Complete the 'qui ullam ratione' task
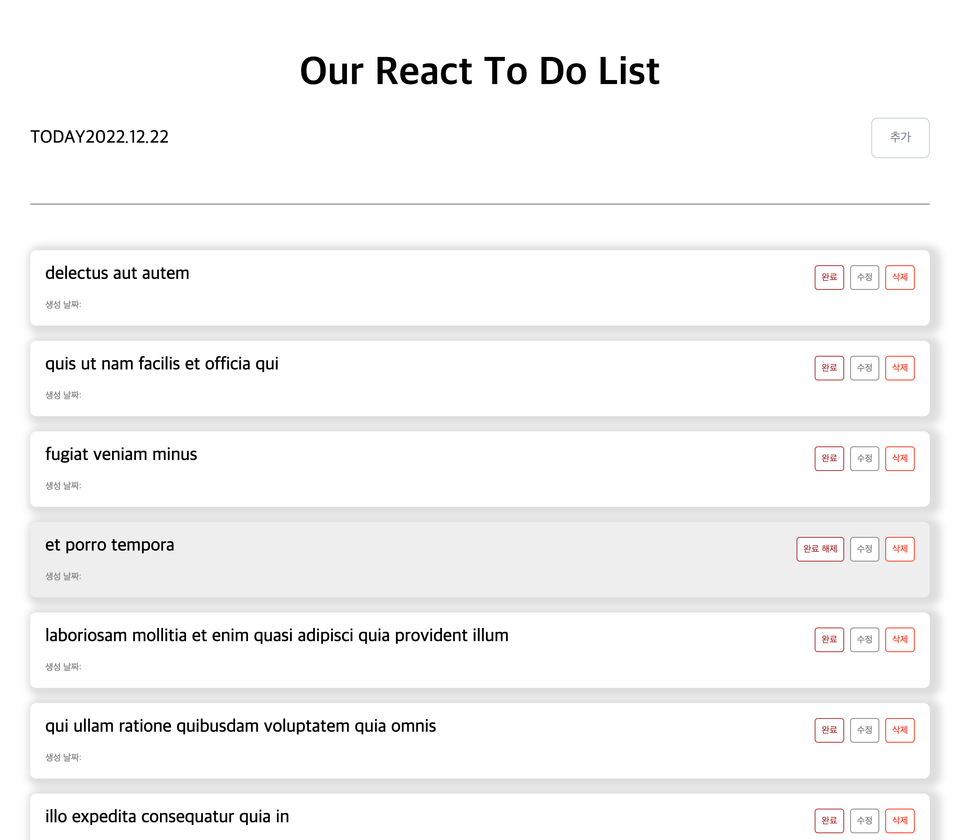The width and height of the screenshot is (960, 840). [829, 730]
